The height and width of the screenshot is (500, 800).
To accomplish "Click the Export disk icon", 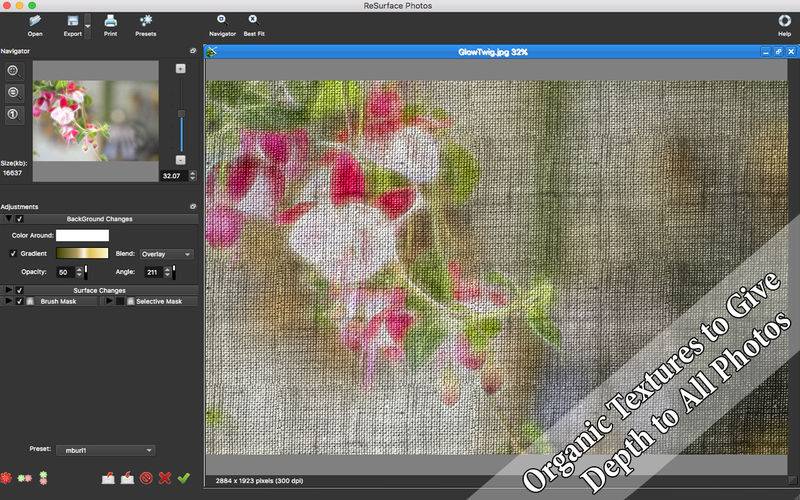I will point(72,21).
